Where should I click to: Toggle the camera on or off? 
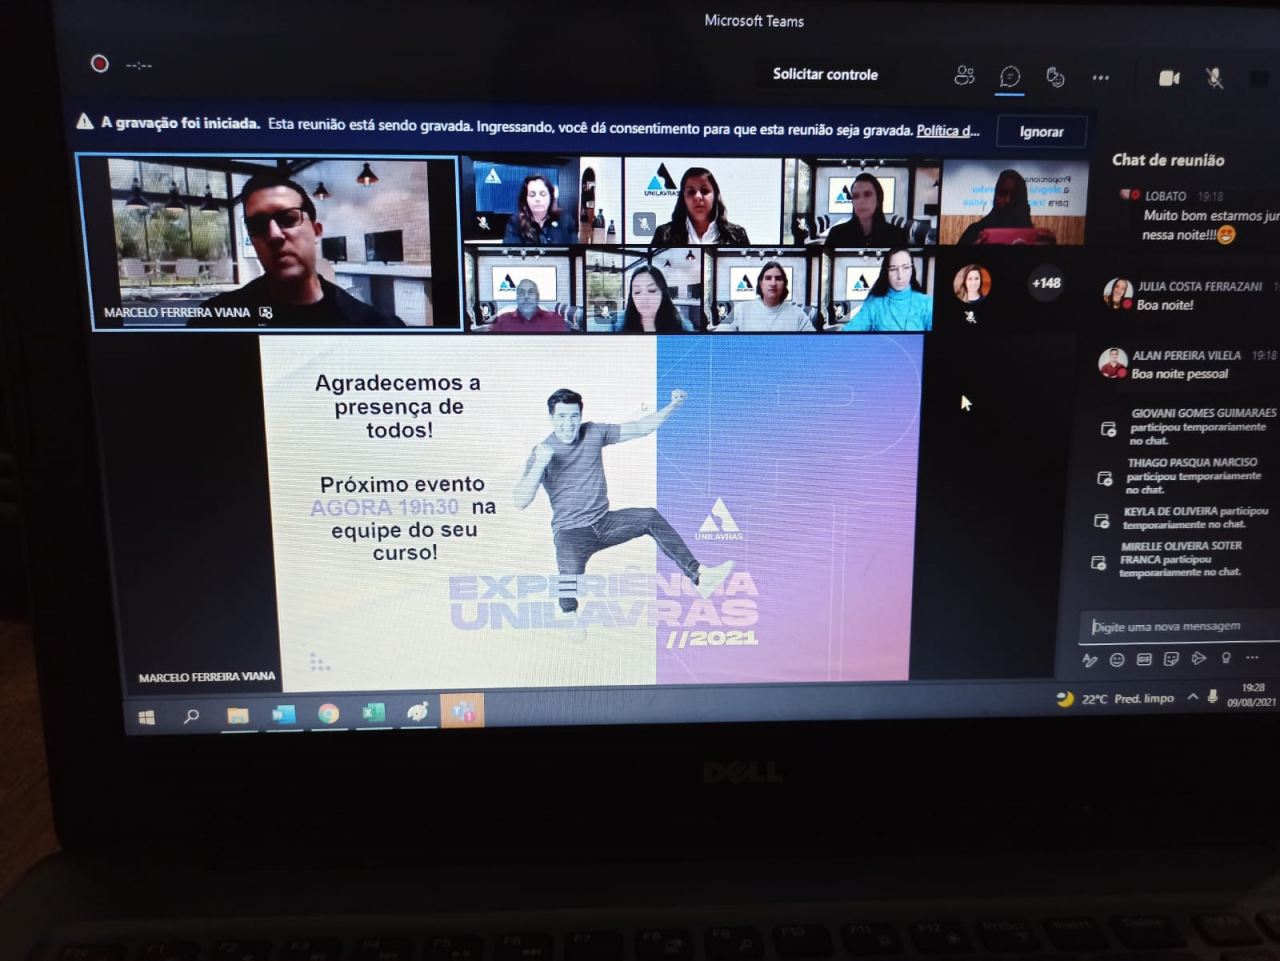click(1169, 78)
